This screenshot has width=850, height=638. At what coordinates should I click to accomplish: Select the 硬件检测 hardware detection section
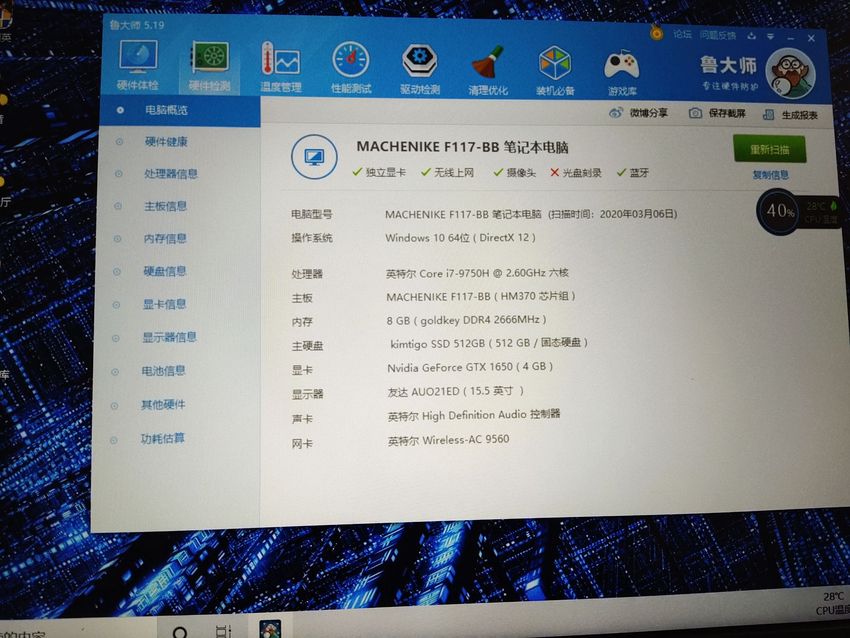click(x=209, y=66)
